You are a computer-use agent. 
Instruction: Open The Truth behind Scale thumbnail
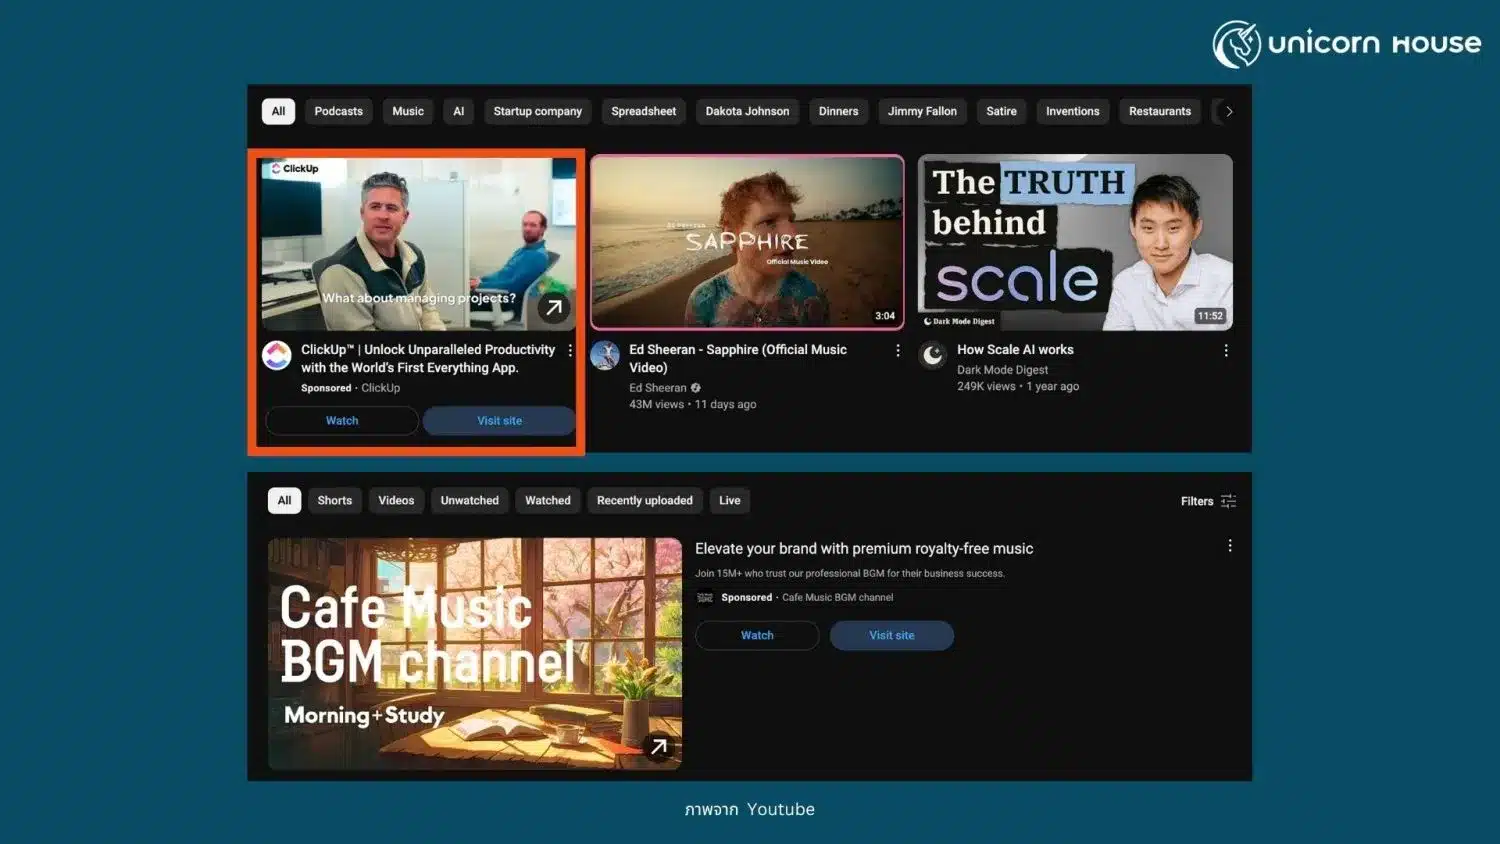[1075, 242]
